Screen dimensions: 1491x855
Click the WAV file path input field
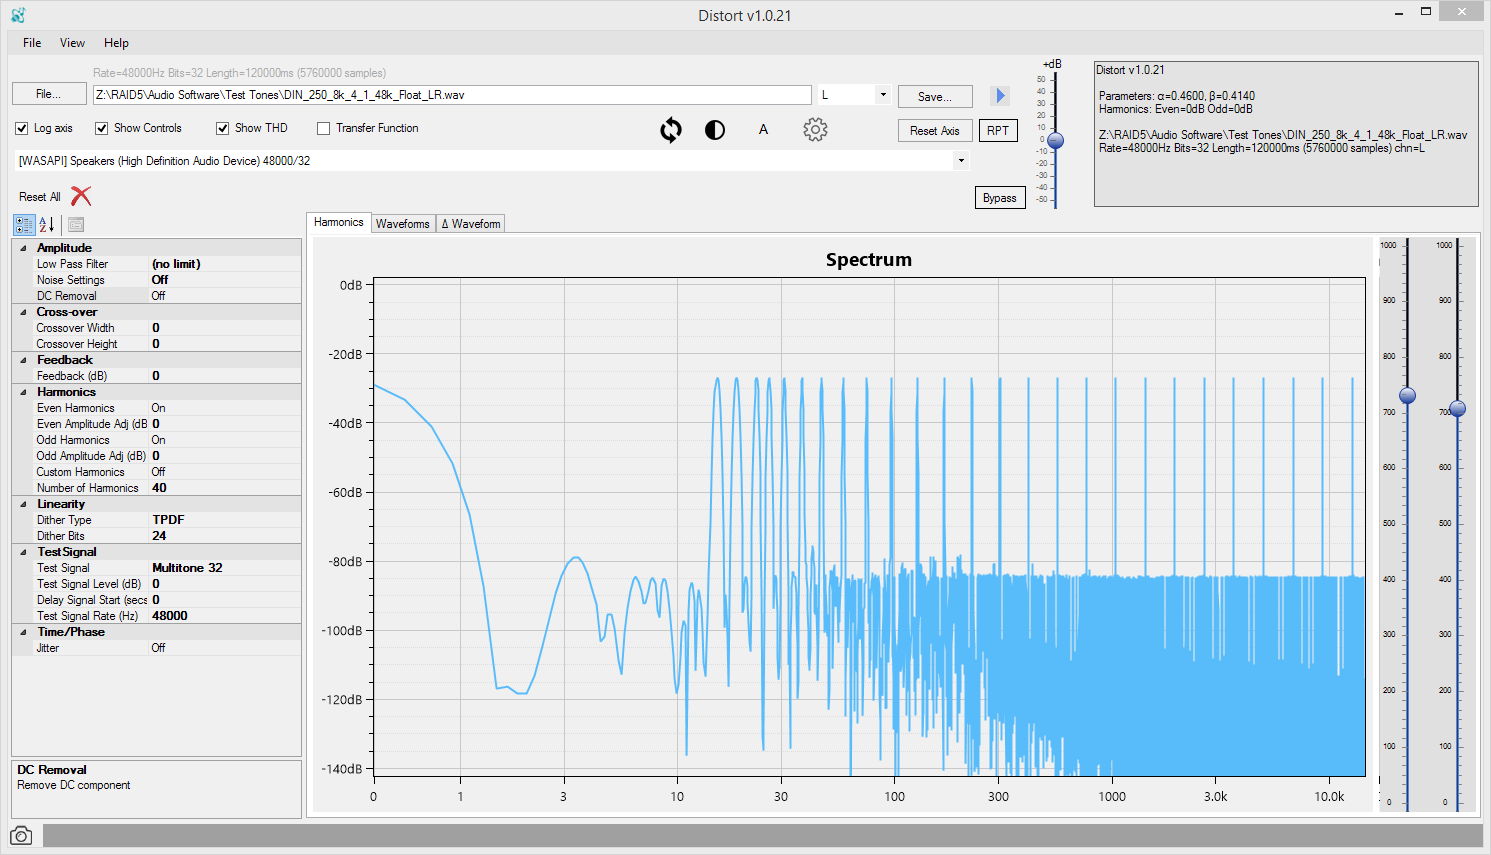coord(452,95)
